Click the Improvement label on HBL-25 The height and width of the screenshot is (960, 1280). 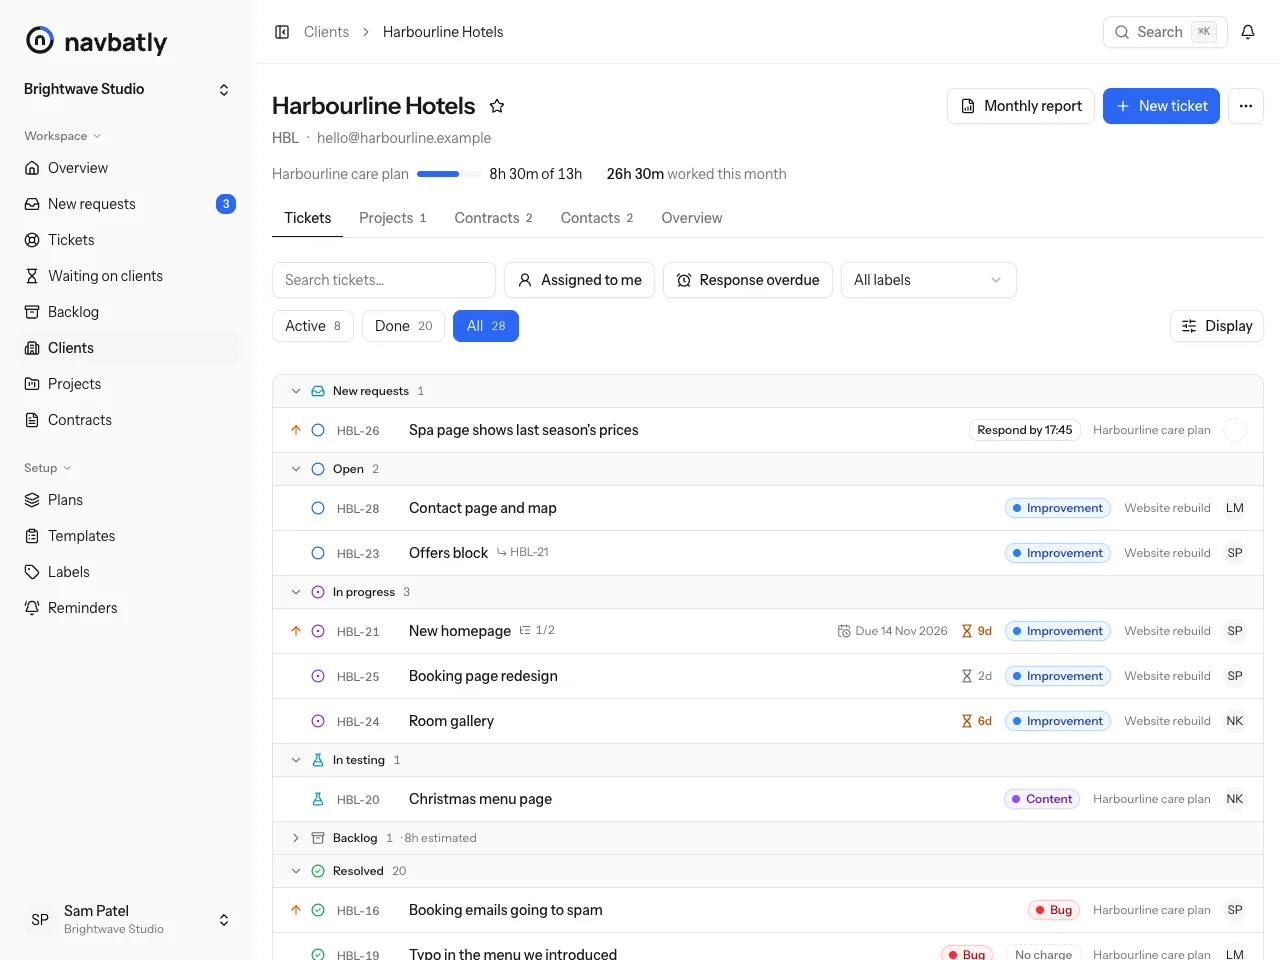tap(1058, 676)
